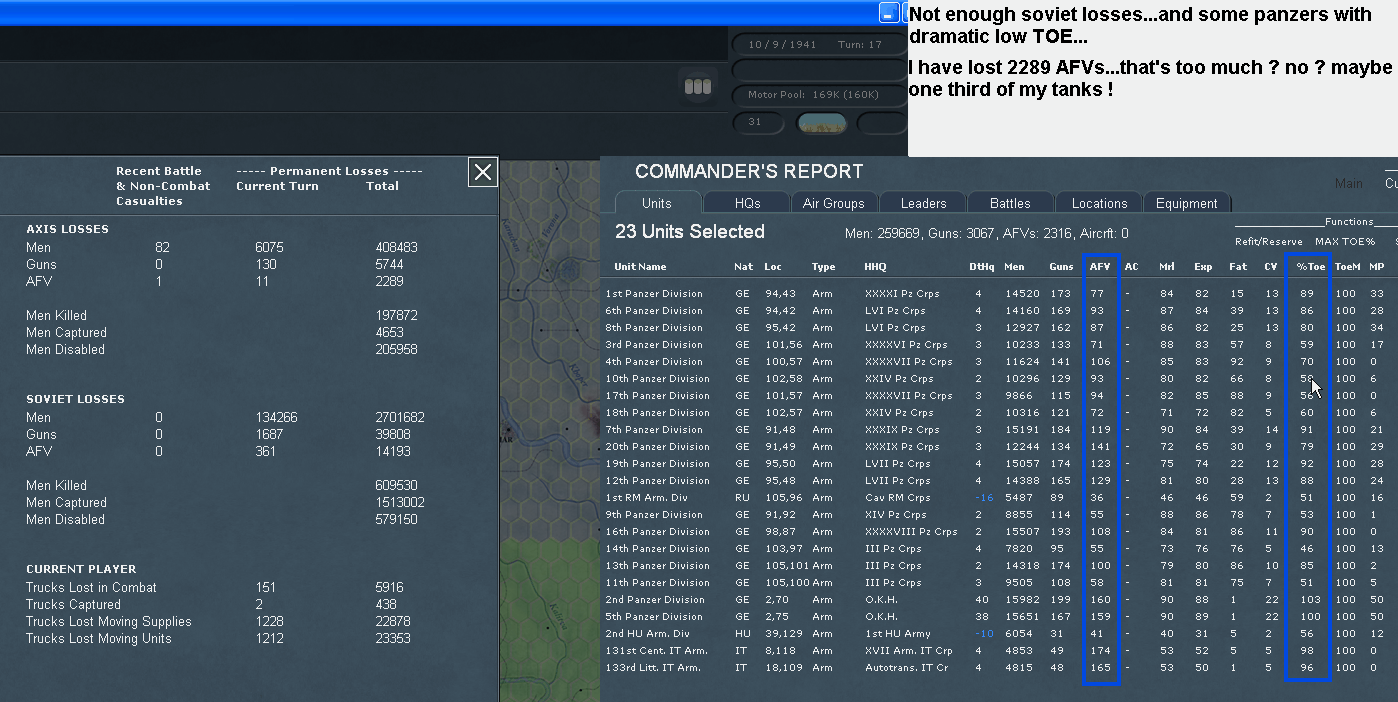The image size is (1398, 702).
Task: View the Leaders tab
Action: [x=922, y=203]
